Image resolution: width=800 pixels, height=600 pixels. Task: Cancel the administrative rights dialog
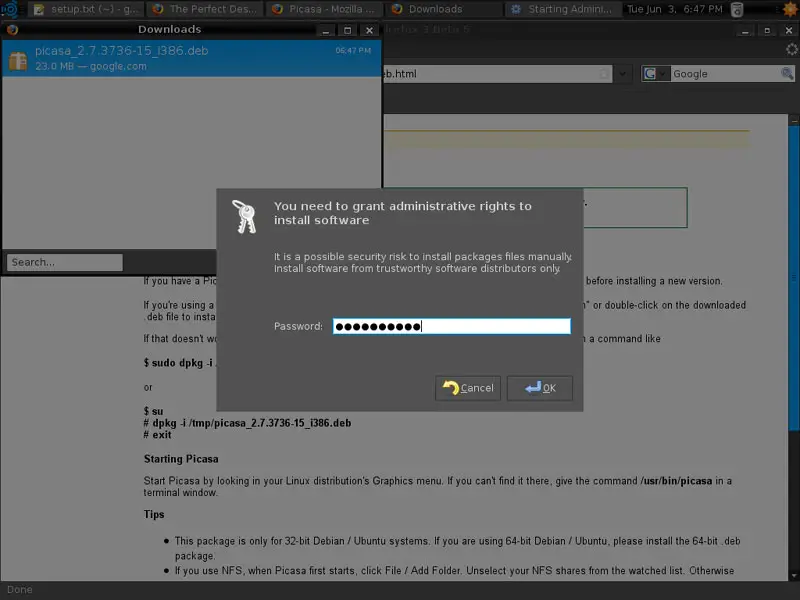pyautogui.click(x=468, y=388)
